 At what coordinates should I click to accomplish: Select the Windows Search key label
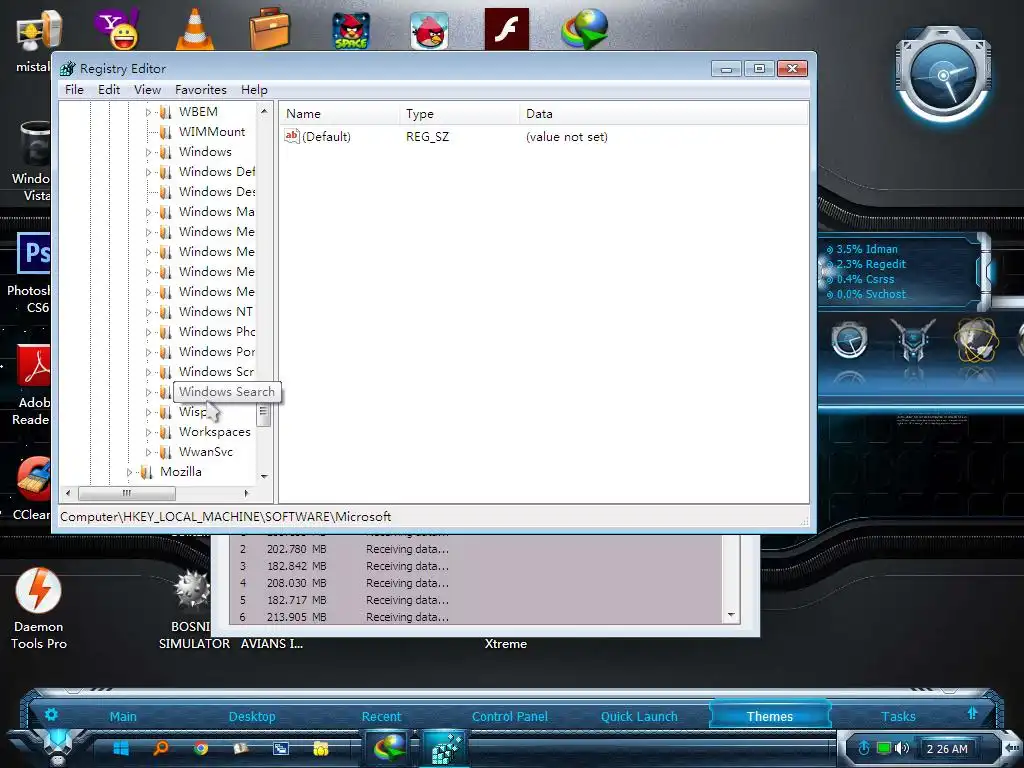[x=227, y=392]
